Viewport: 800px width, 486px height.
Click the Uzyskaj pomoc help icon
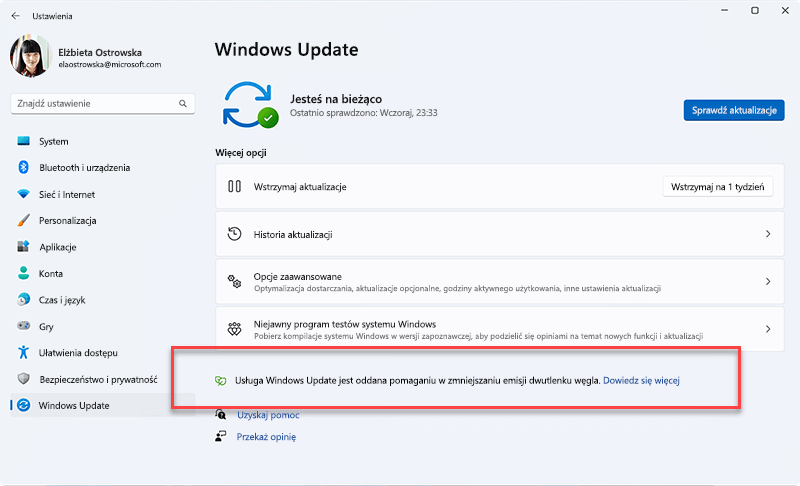point(220,414)
